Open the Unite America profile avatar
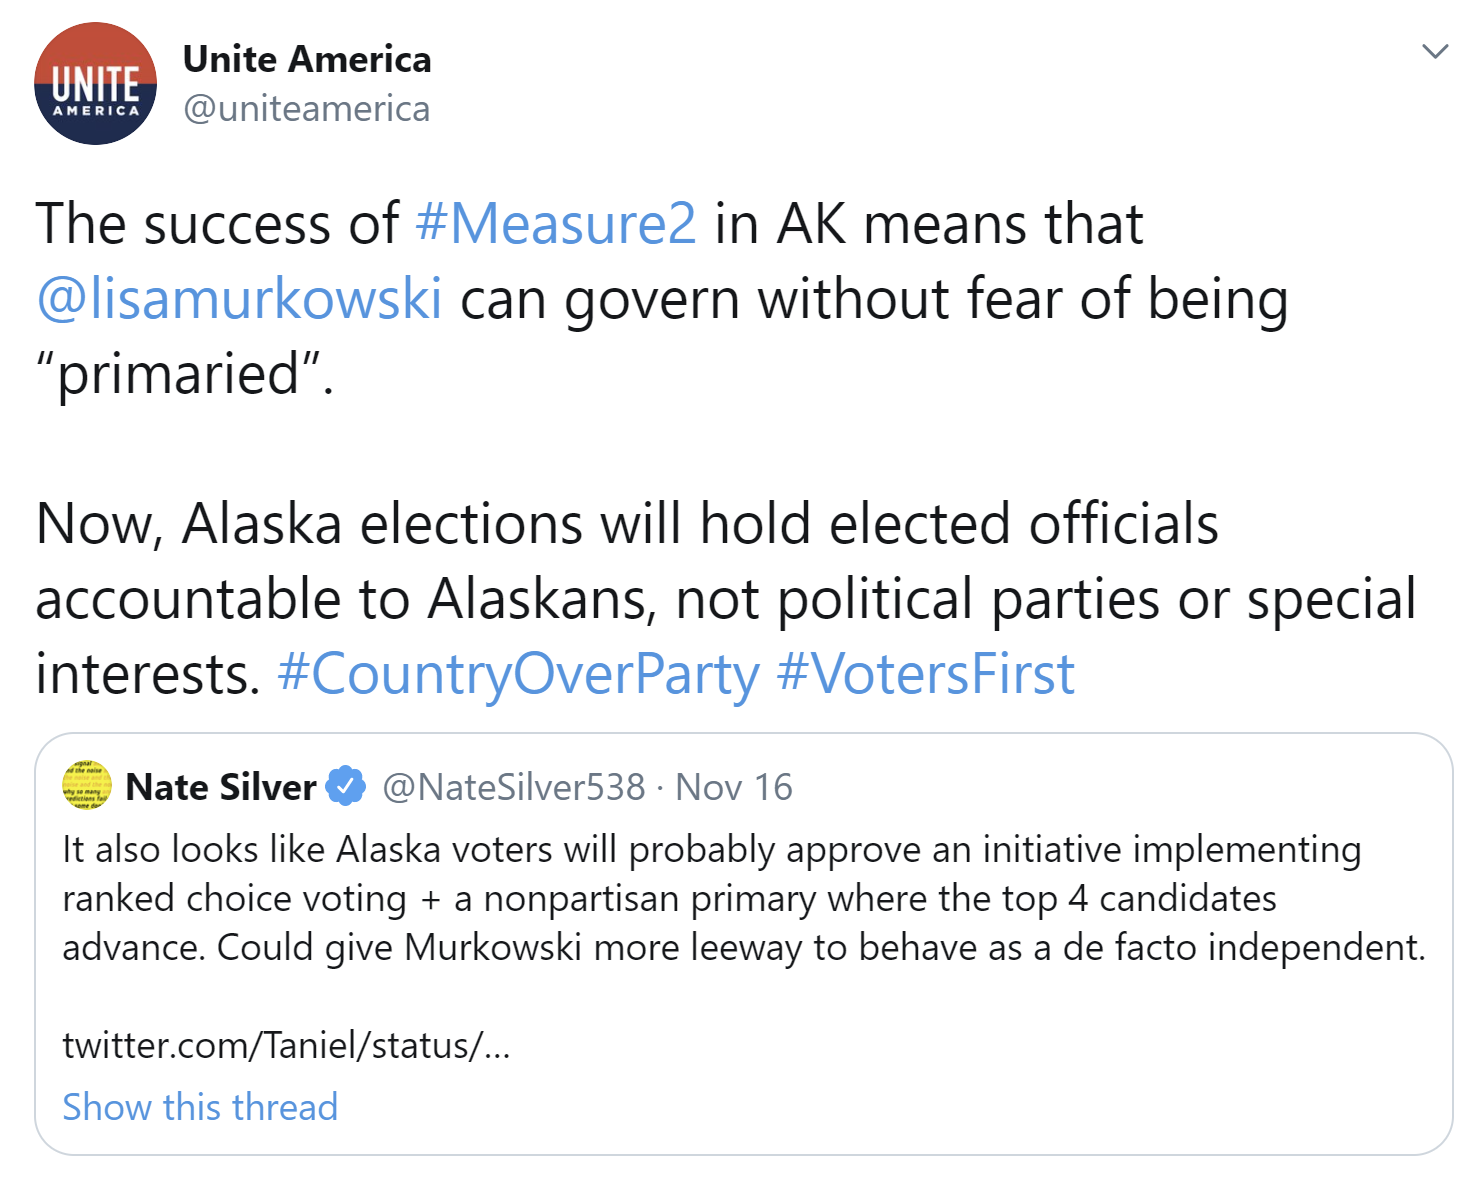Viewport: 1482px width, 1182px height. [x=95, y=83]
